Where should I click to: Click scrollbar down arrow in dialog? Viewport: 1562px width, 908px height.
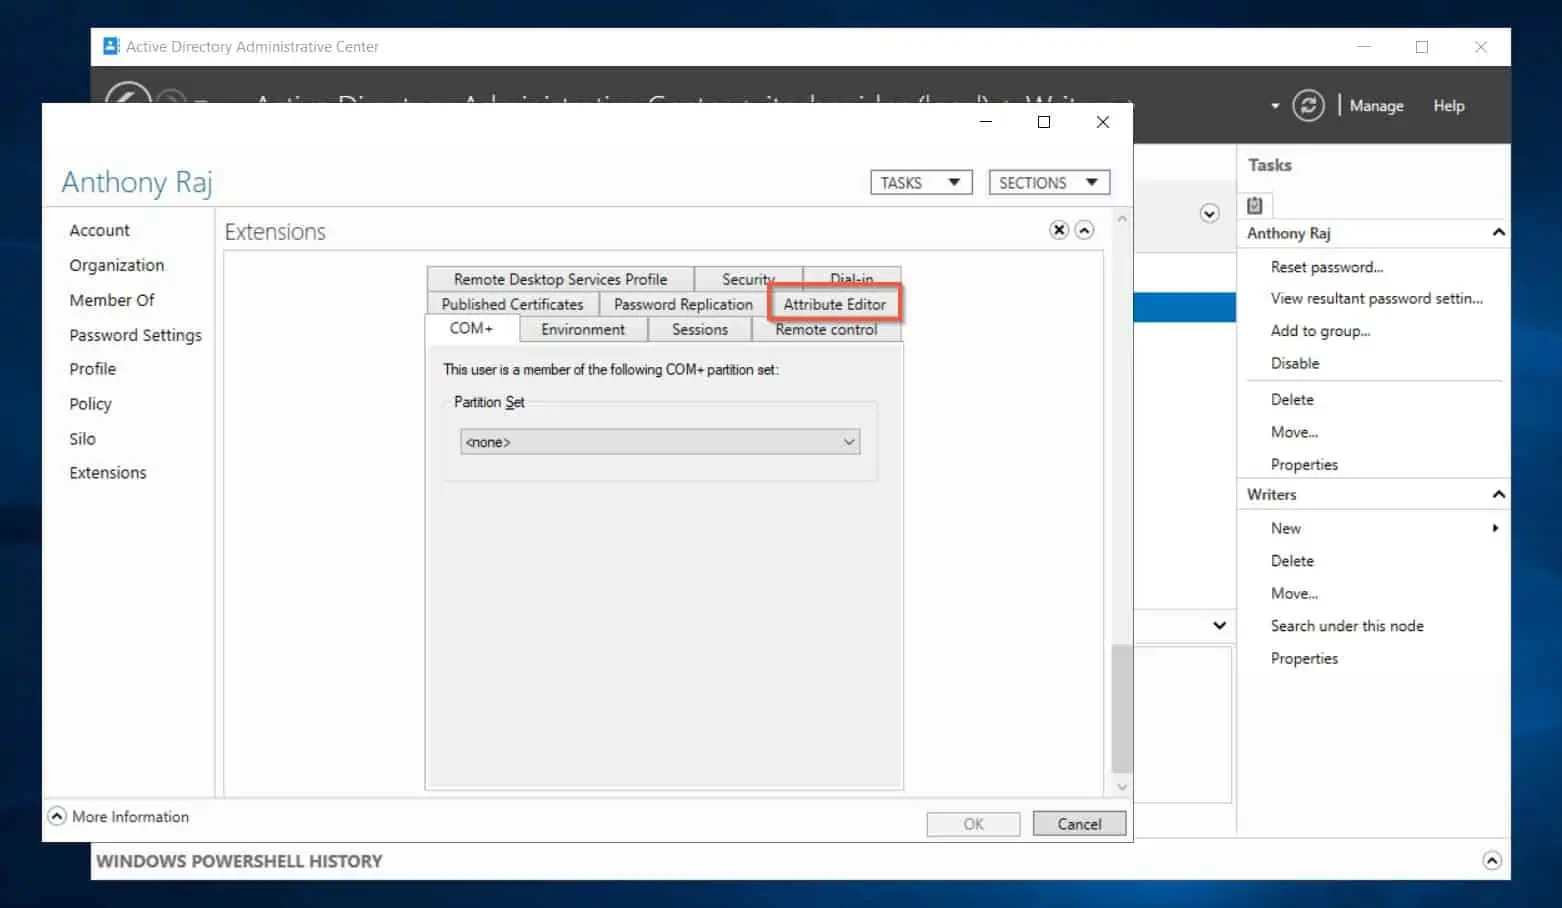1122,787
